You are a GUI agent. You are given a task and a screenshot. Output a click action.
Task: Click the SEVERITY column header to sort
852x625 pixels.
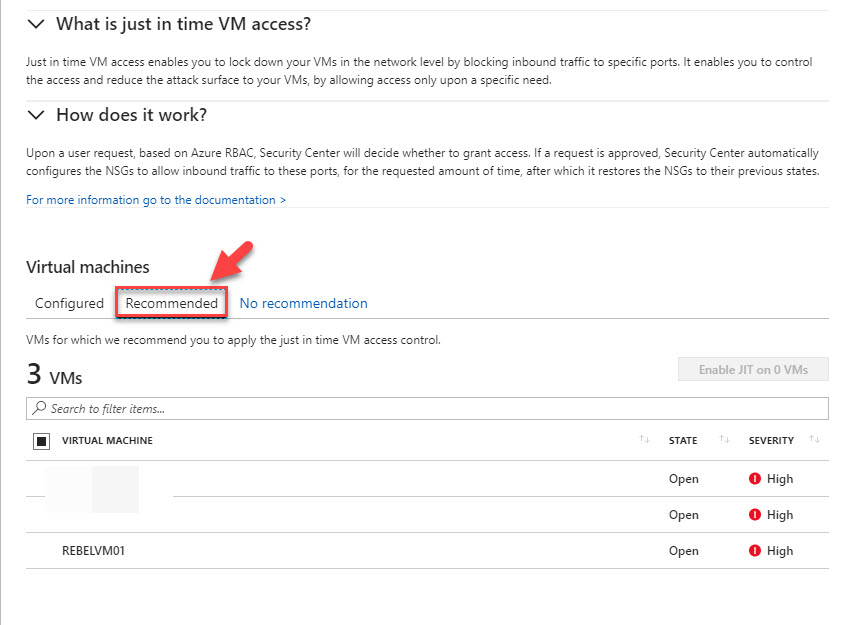(x=771, y=440)
